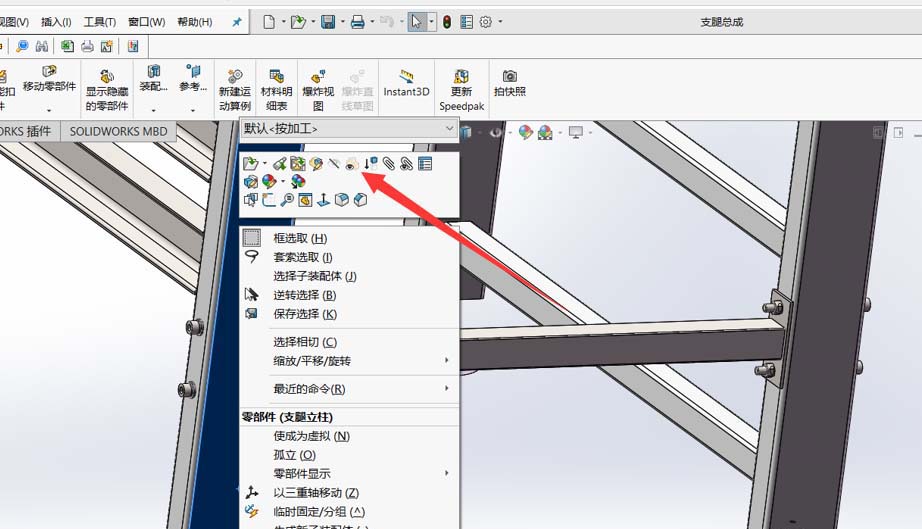Click the View Settings monitor icon
The image size is (922, 529).
click(x=576, y=132)
